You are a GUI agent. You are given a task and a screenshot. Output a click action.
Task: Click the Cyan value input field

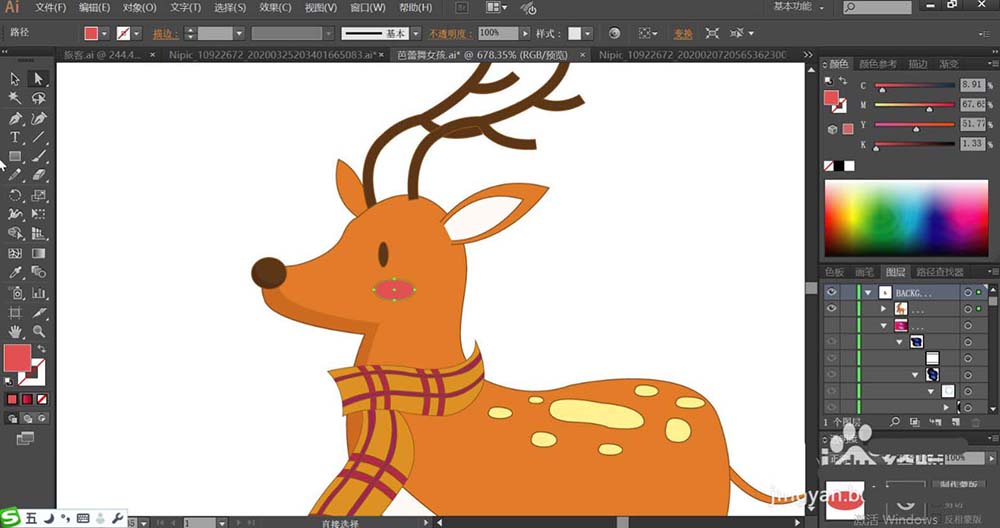pyautogui.click(x=971, y=85)
